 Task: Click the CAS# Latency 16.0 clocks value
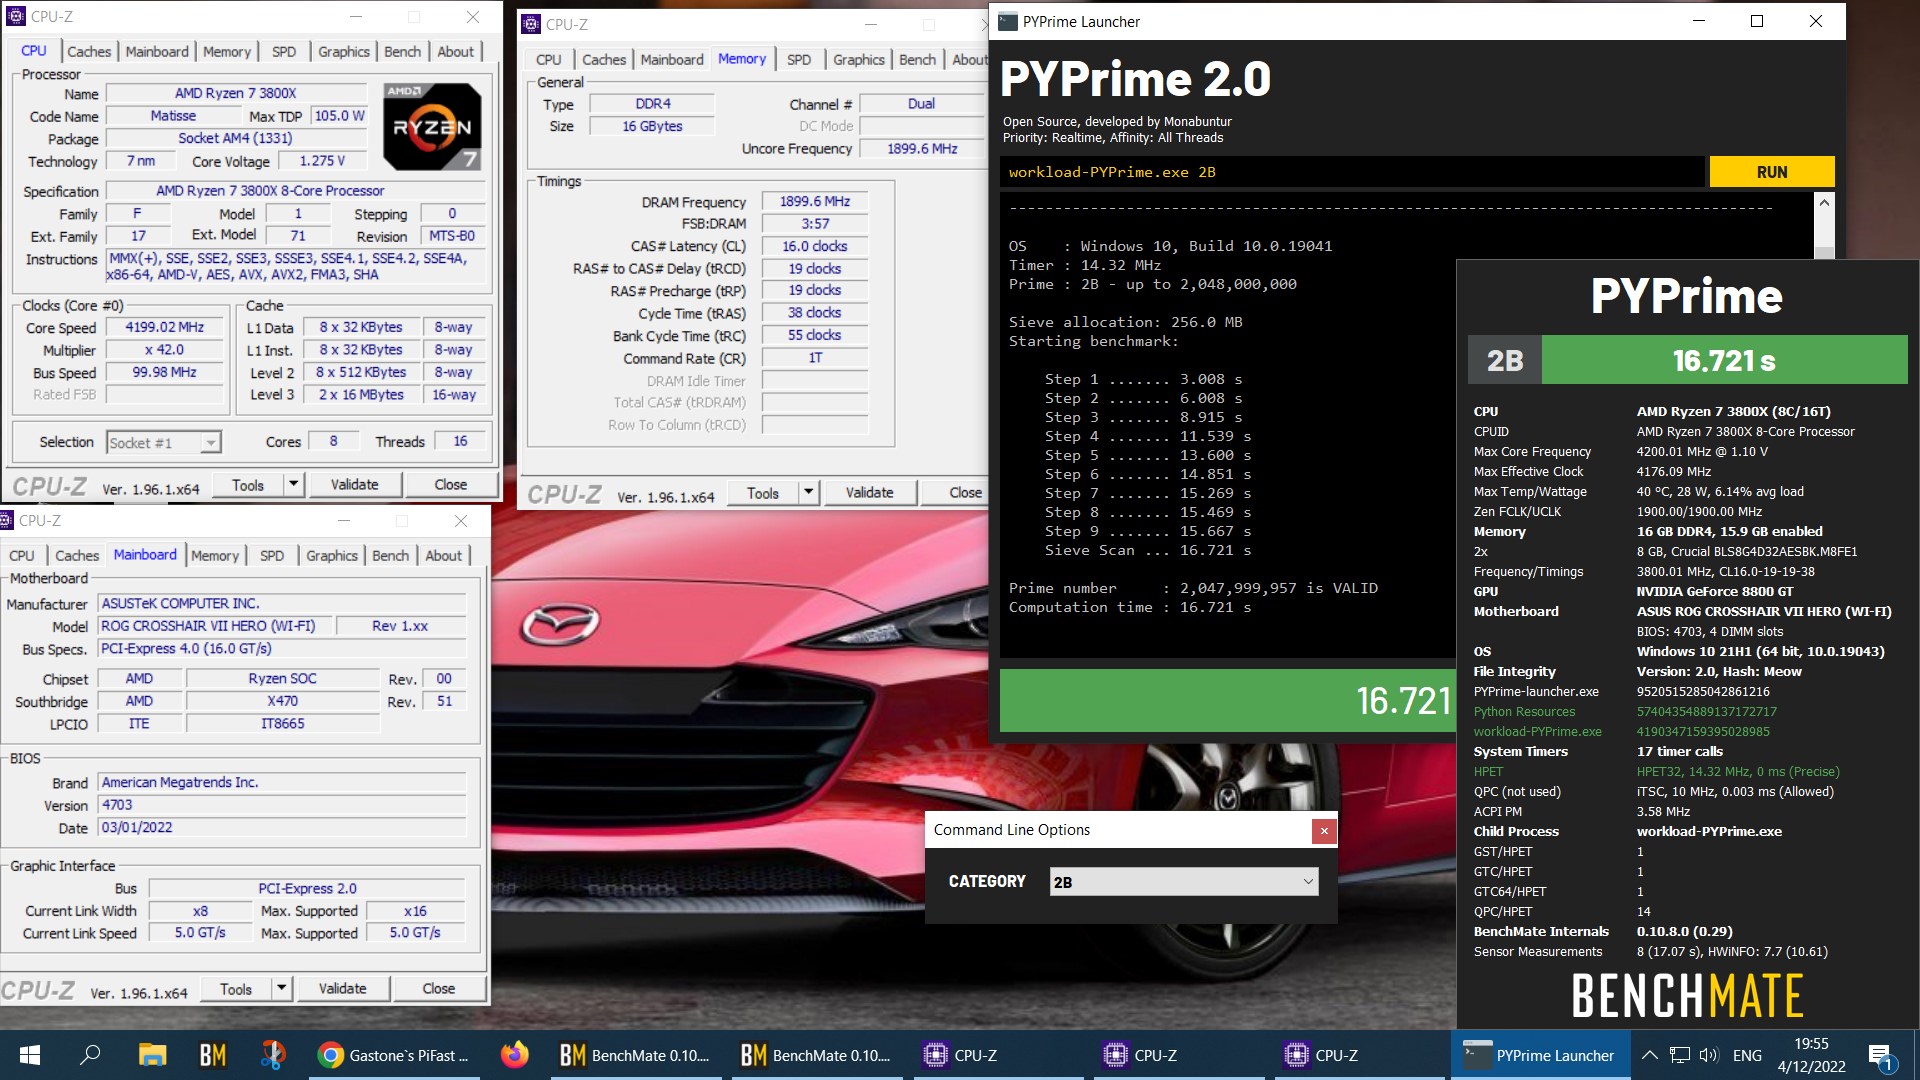pos(815,246)
